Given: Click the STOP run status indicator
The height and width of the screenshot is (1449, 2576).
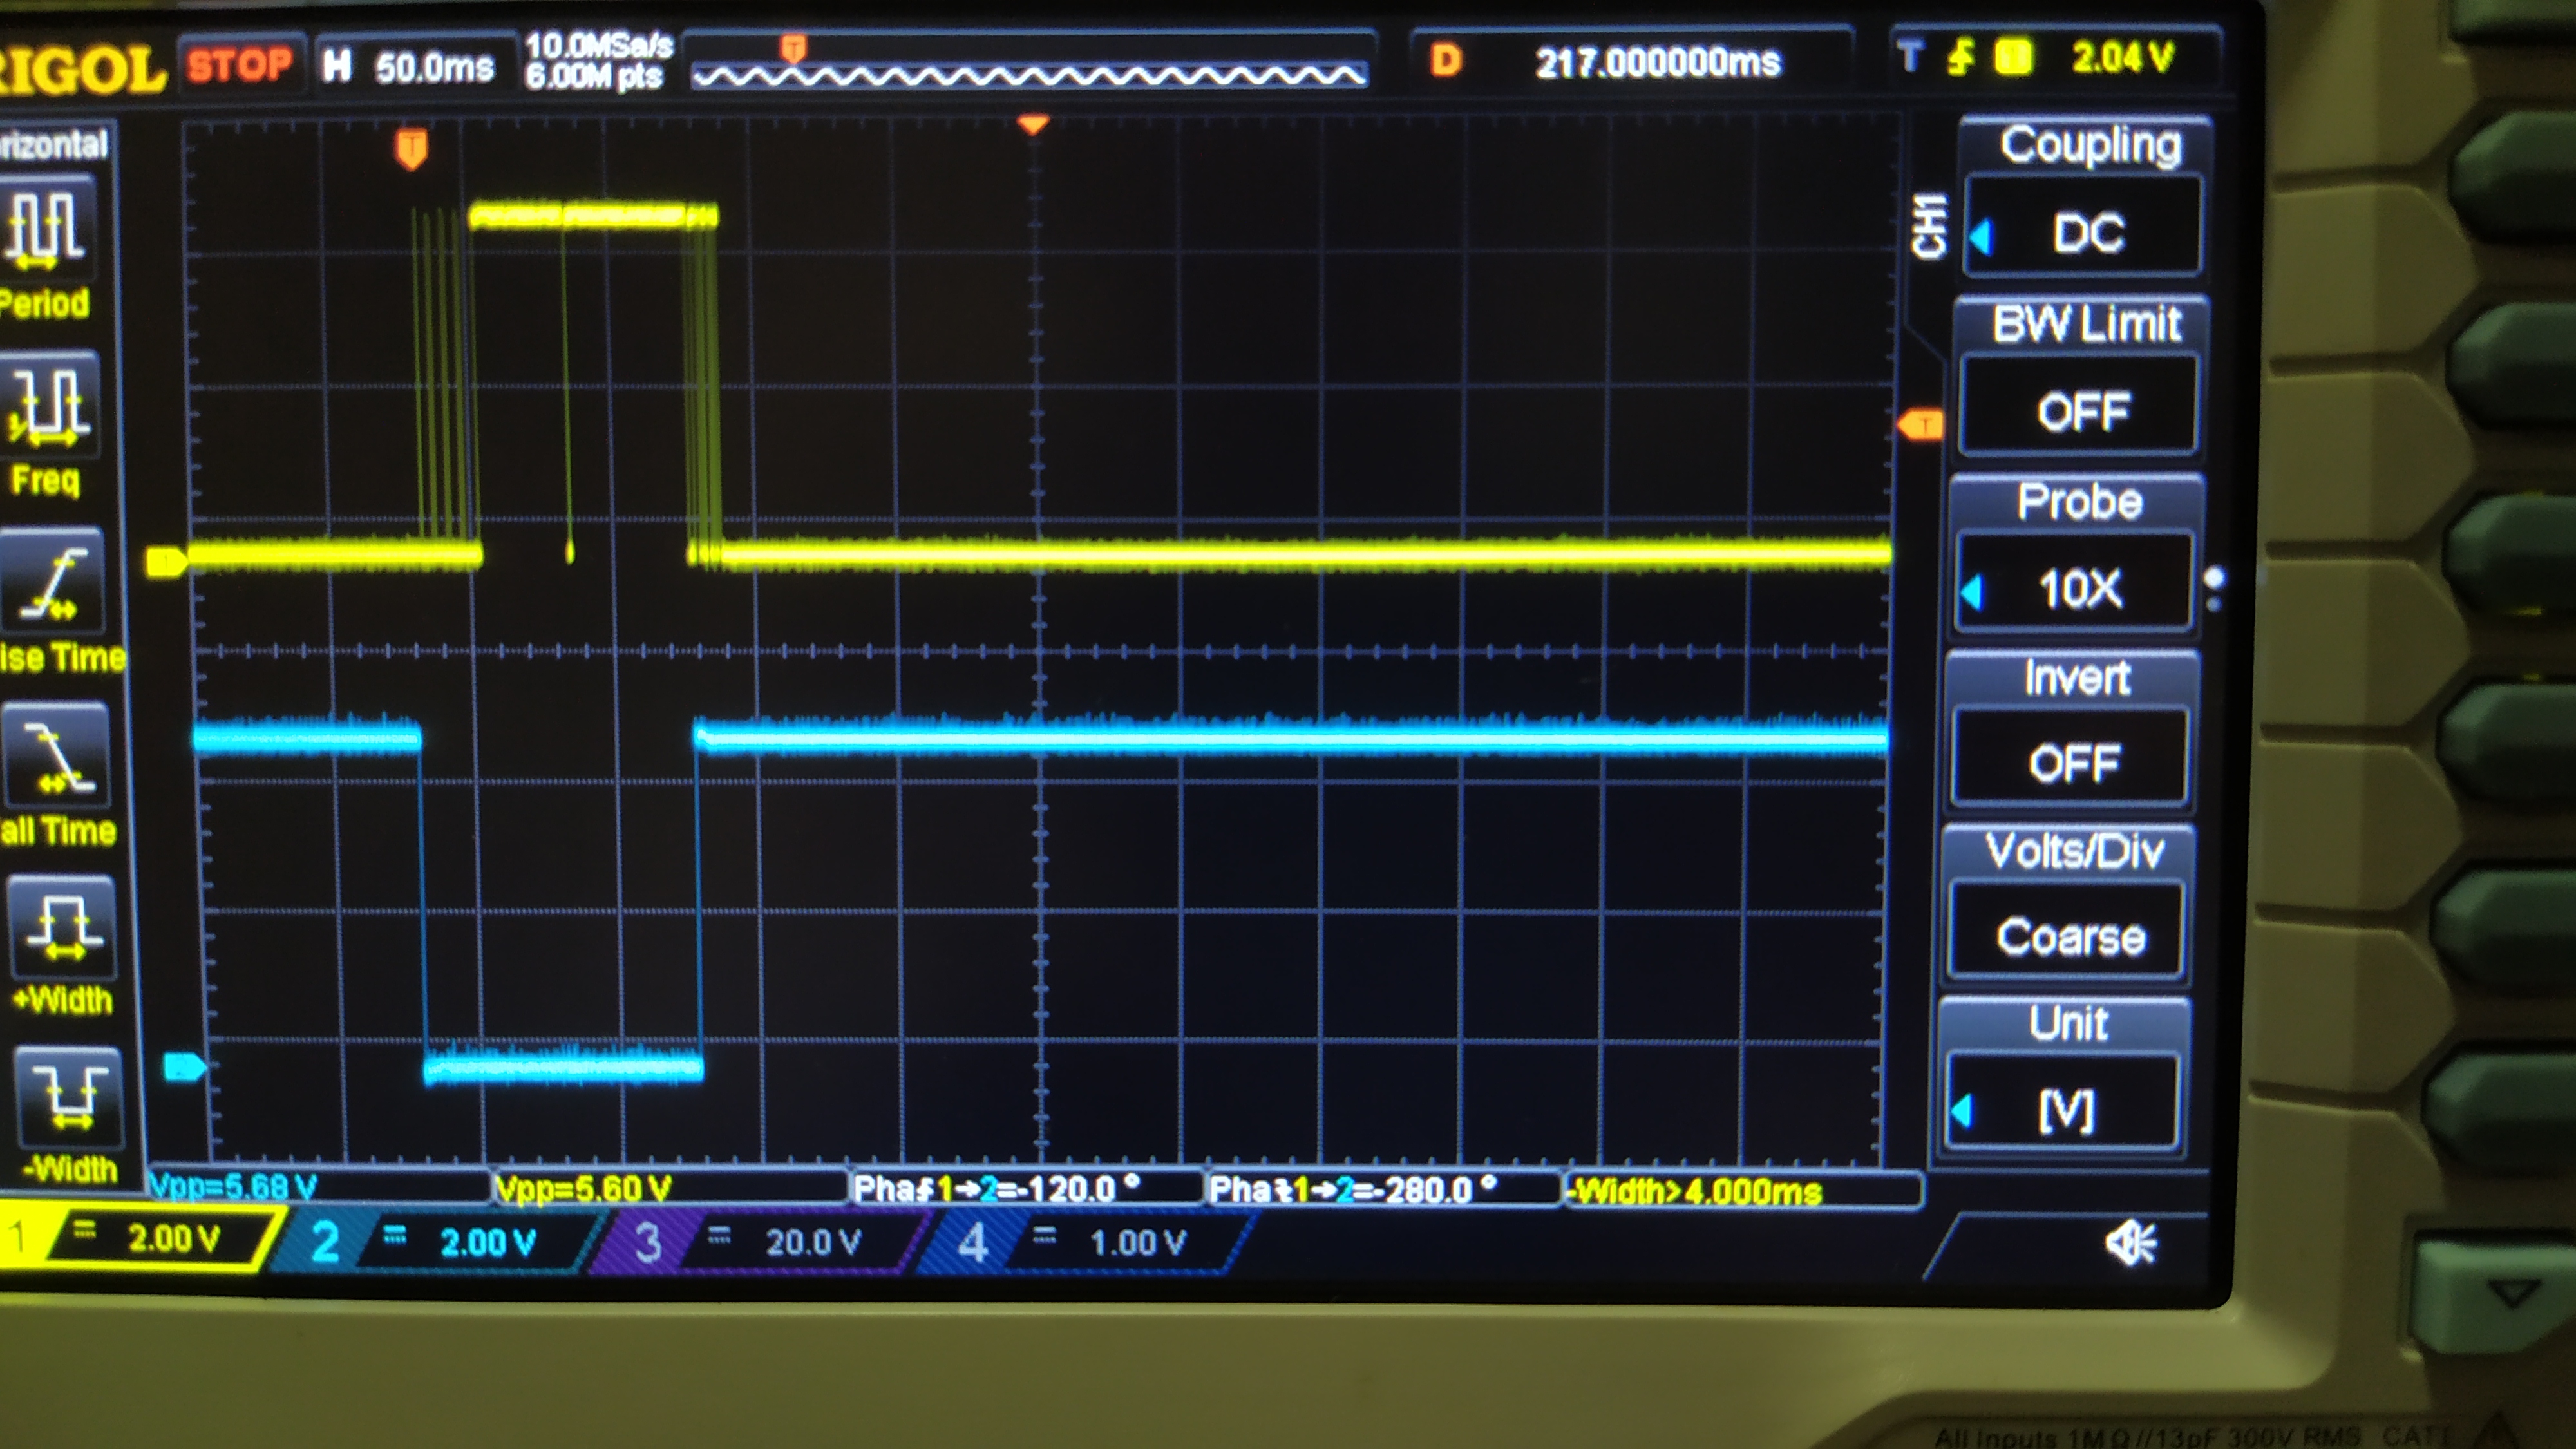Looking at the screenshot, I should [240, 65].
